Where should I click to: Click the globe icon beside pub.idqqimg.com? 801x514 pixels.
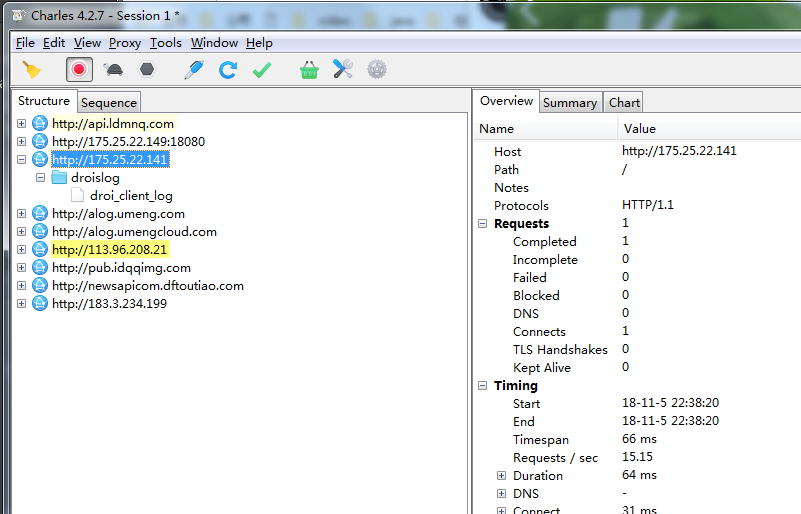click(x=40, y=267)
